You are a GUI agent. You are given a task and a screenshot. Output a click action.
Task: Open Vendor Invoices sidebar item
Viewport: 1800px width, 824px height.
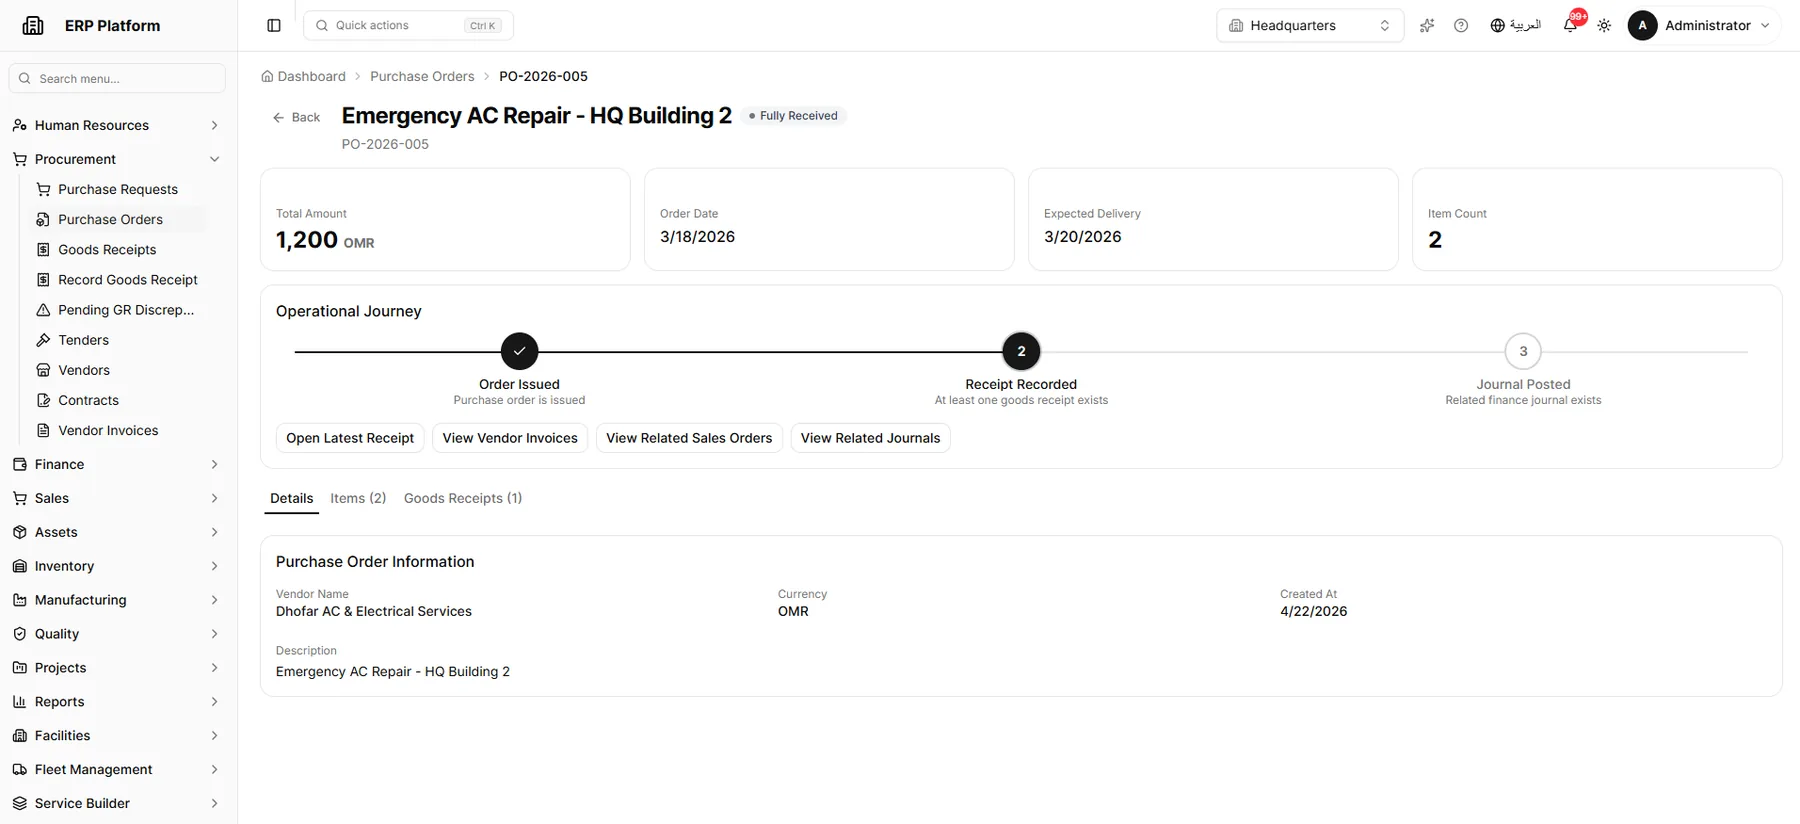118,430
